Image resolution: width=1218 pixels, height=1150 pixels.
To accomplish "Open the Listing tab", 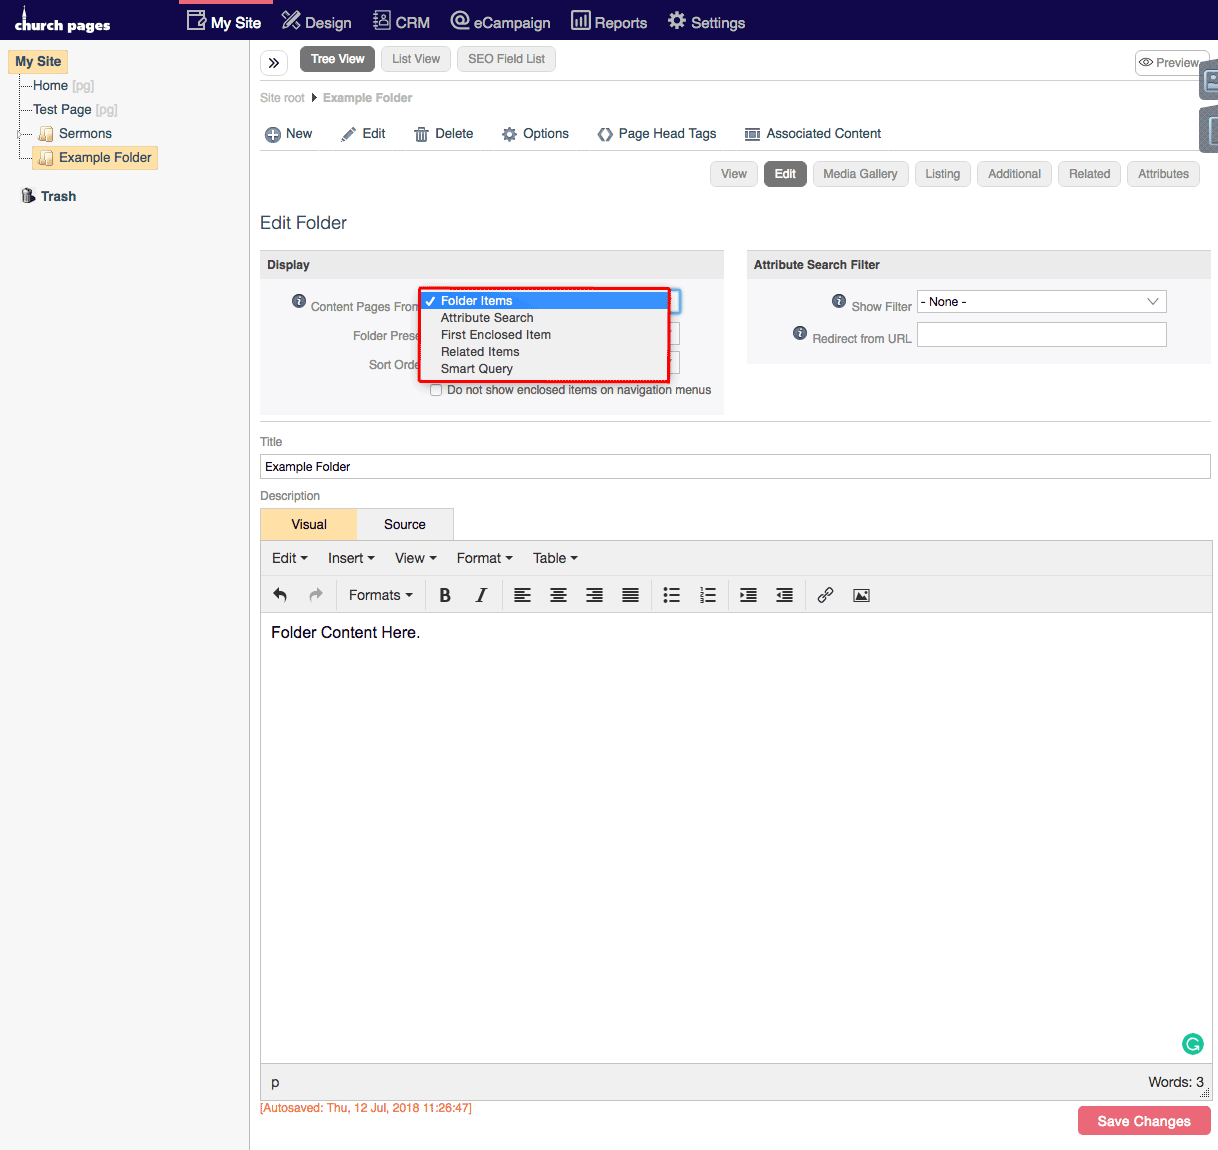I will (x=942, y=174).
